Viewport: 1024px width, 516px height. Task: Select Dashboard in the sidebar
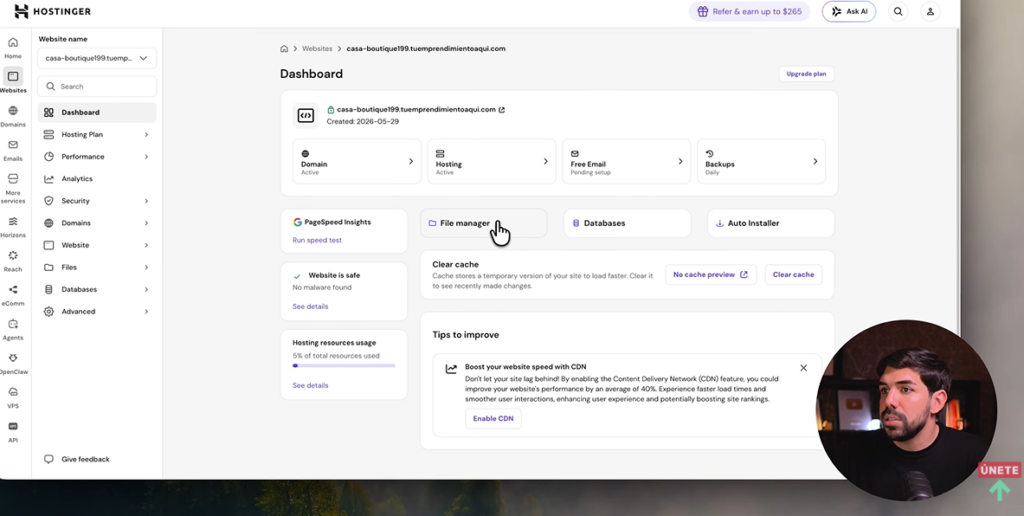click(97, 112)
